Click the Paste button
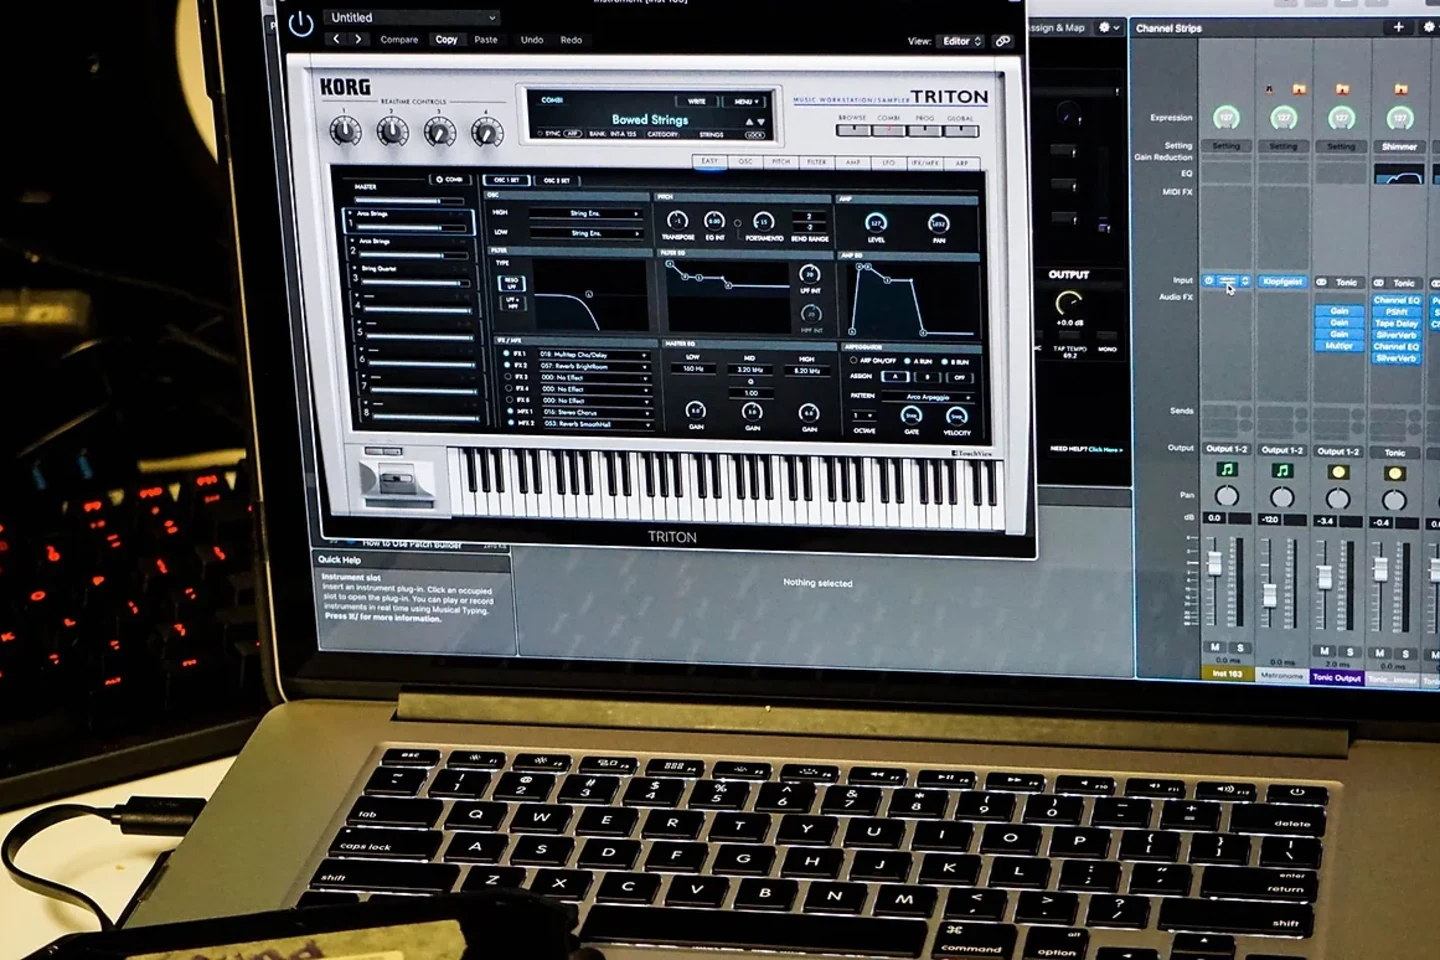Image resolution: width=1440 pixels, height=960 pixels. click(486, 40)
